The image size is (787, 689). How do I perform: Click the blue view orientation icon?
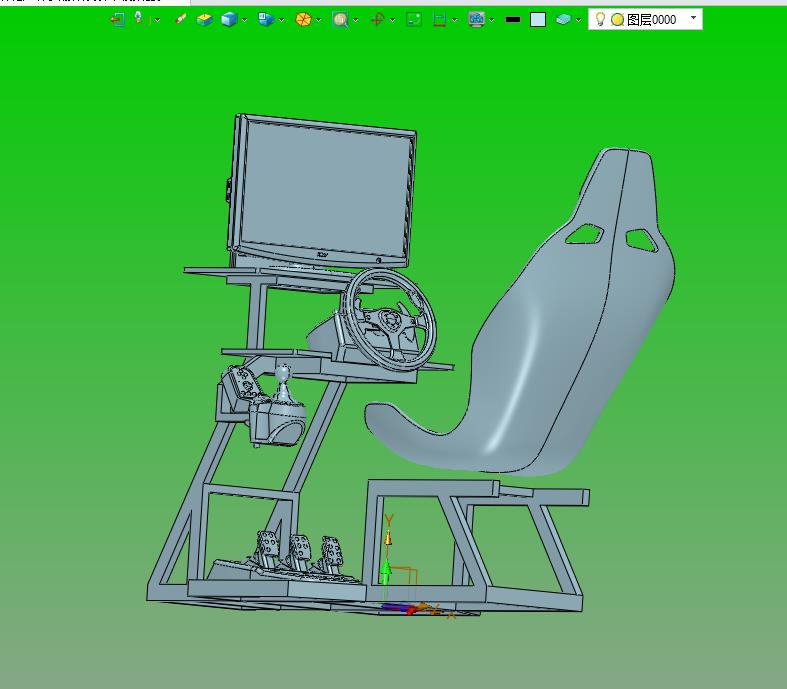click(266, 20)
